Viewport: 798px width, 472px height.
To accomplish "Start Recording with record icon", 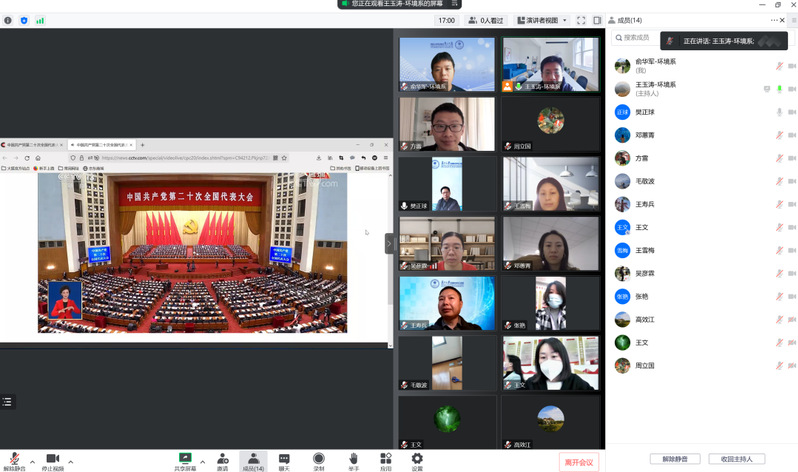I will [x=319, y=461].
